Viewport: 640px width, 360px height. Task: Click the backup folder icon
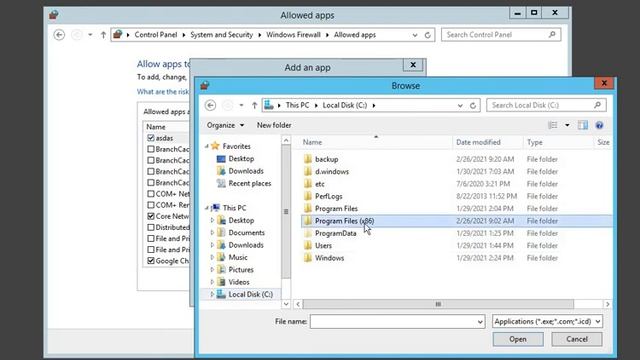[x=308, y=159]
